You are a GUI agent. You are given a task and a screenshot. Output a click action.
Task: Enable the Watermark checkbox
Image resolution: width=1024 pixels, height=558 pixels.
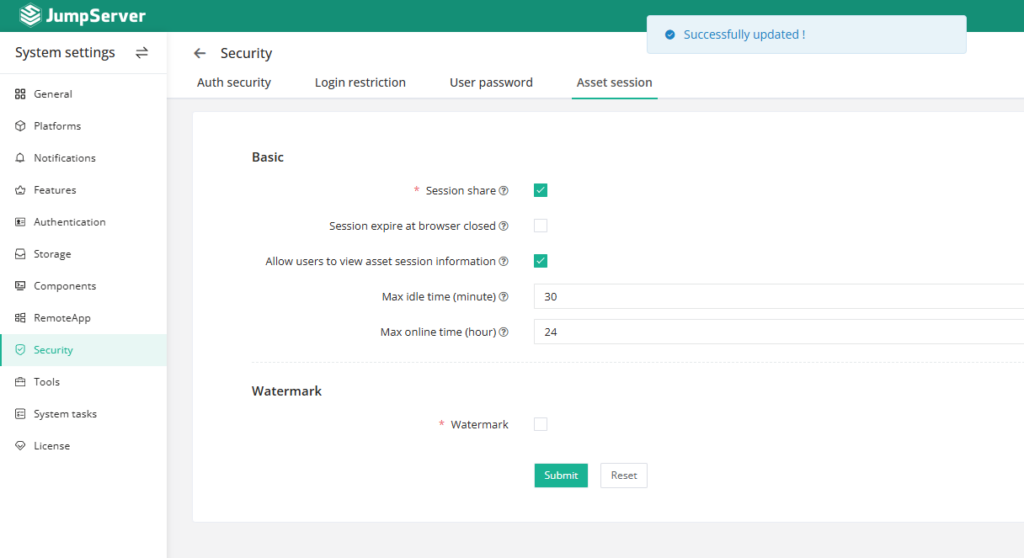(541, 424)
